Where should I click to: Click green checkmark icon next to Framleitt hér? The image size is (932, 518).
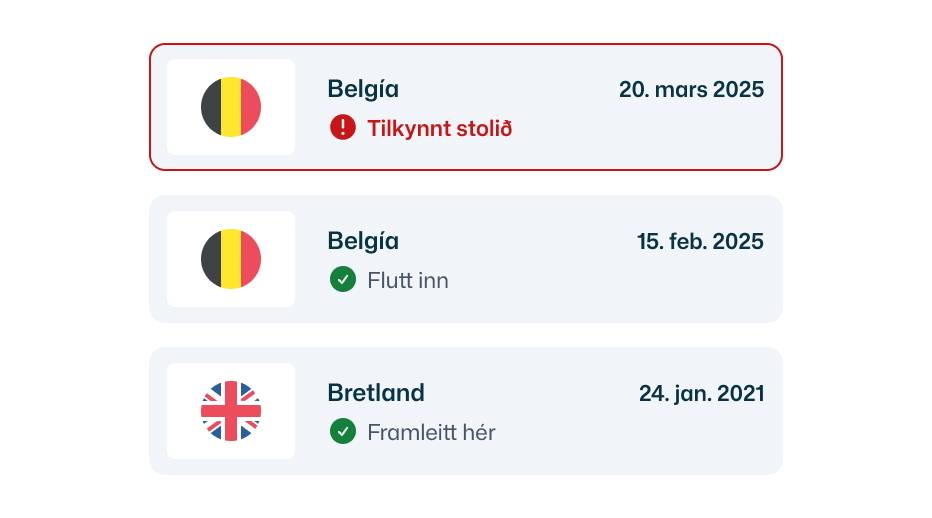(342, 432)
